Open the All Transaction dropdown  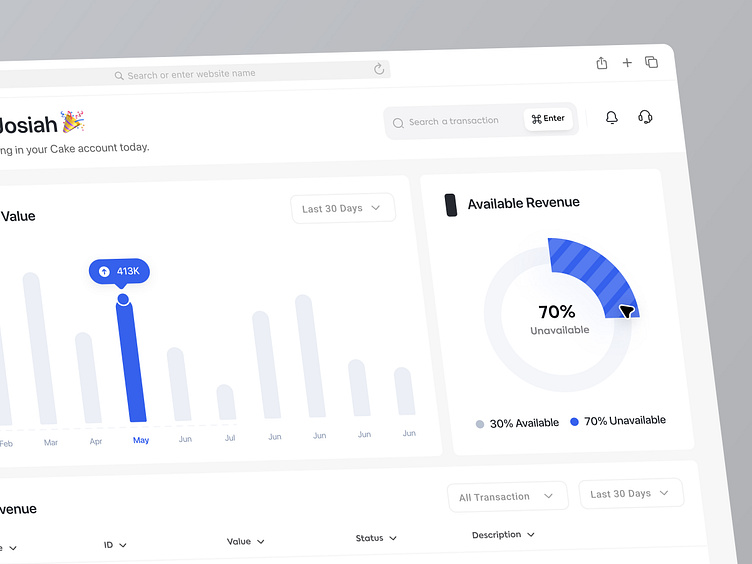[x=507, y=496]
